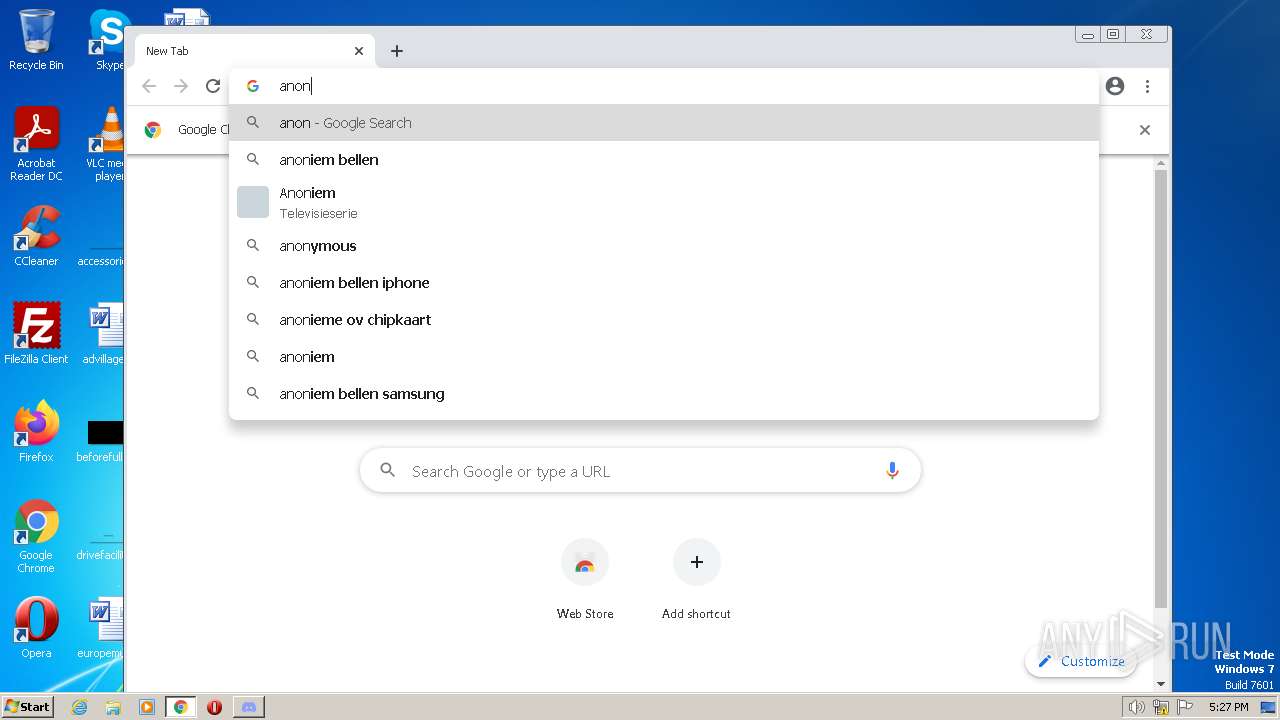
Task: Open the Recycle Bin desktop icon
Action: (36, 40)
